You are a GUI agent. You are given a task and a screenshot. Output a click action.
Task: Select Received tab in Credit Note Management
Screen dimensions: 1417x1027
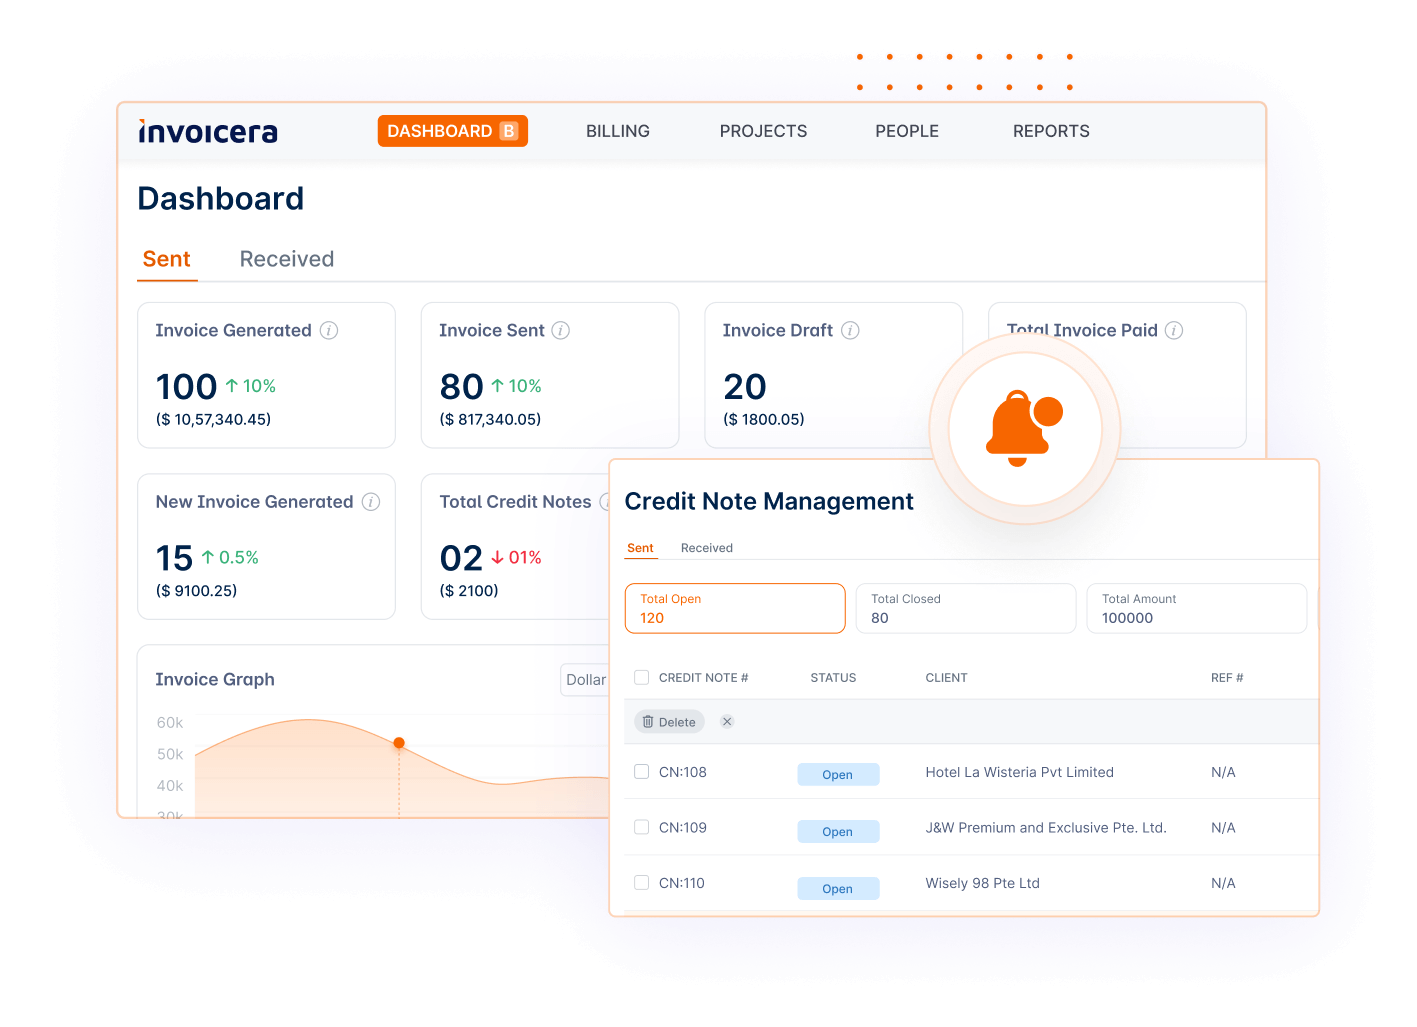pos(707,548)
